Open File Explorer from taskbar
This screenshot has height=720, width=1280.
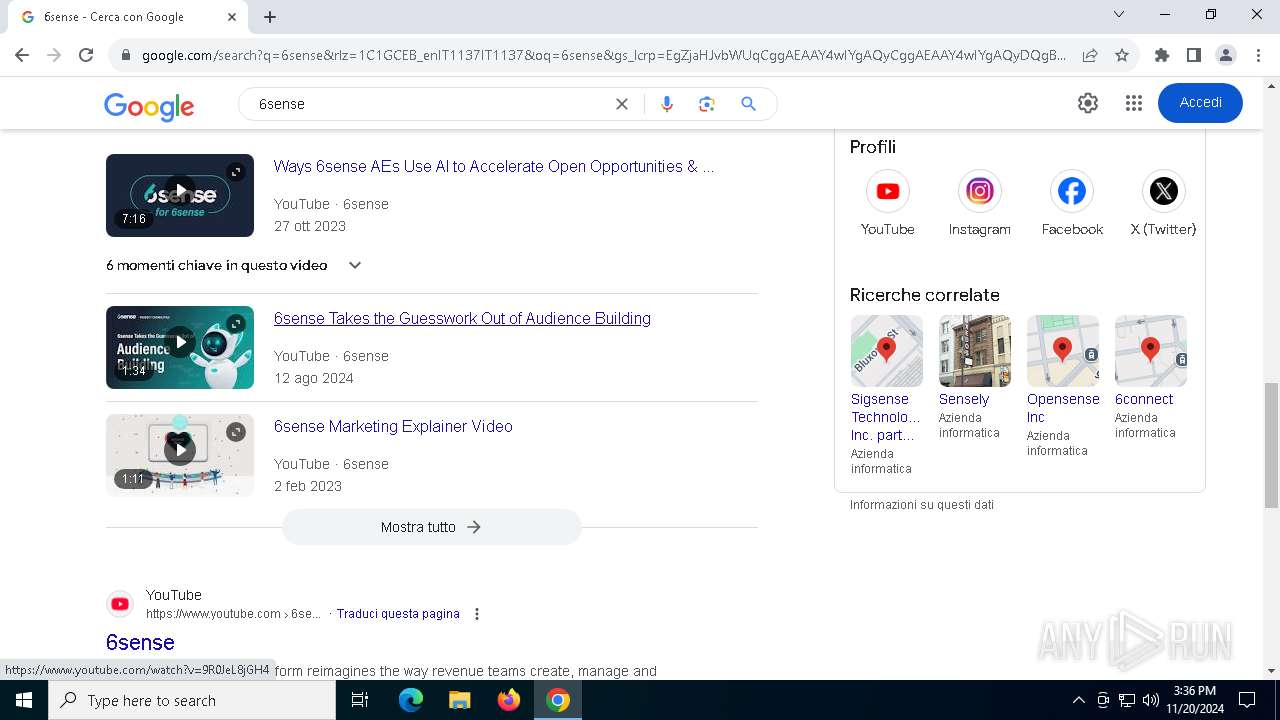coord(460,700)
